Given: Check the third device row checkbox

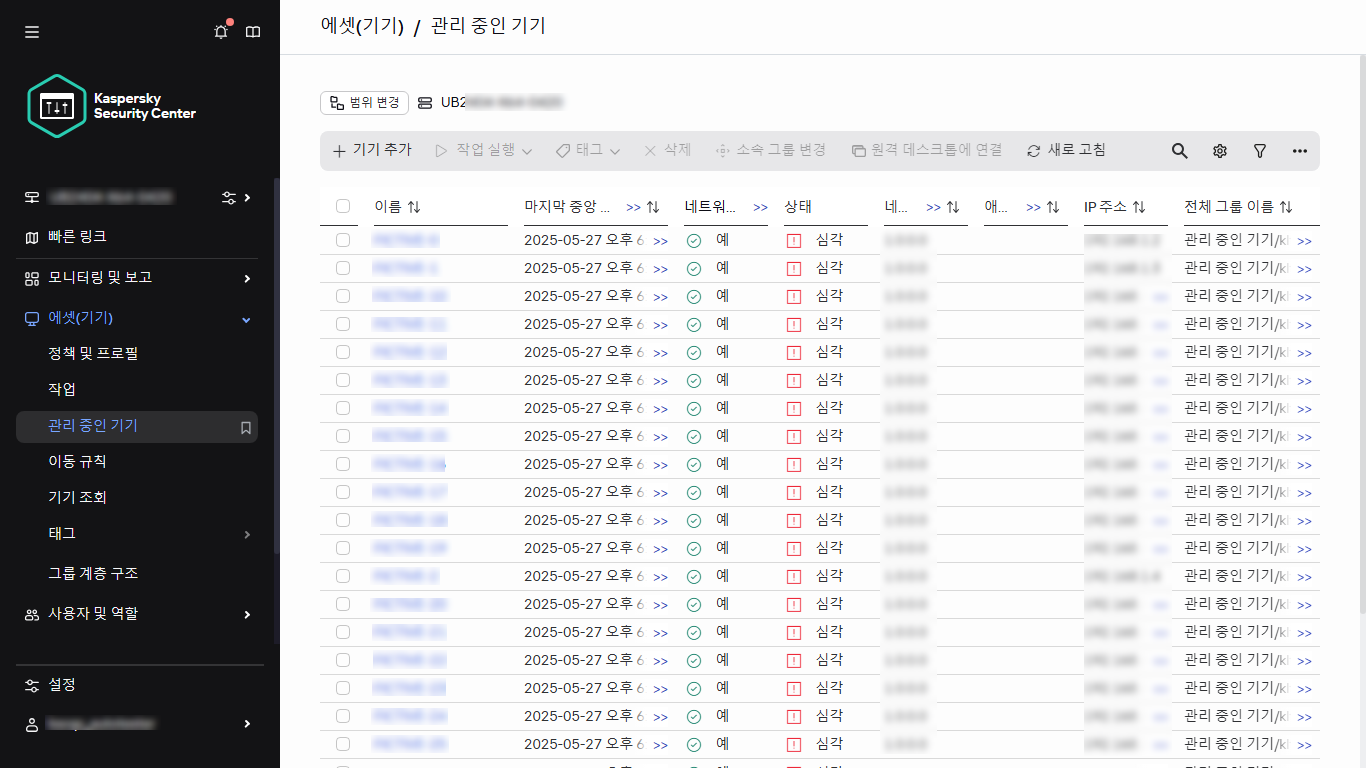Looking at the screenshot, I should [343, 296].
